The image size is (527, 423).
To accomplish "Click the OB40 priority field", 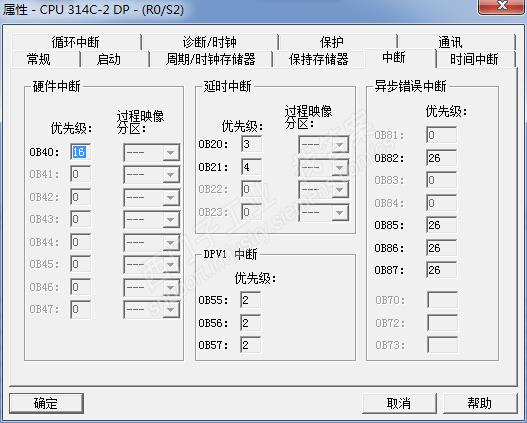I will [x=81, y=152].
